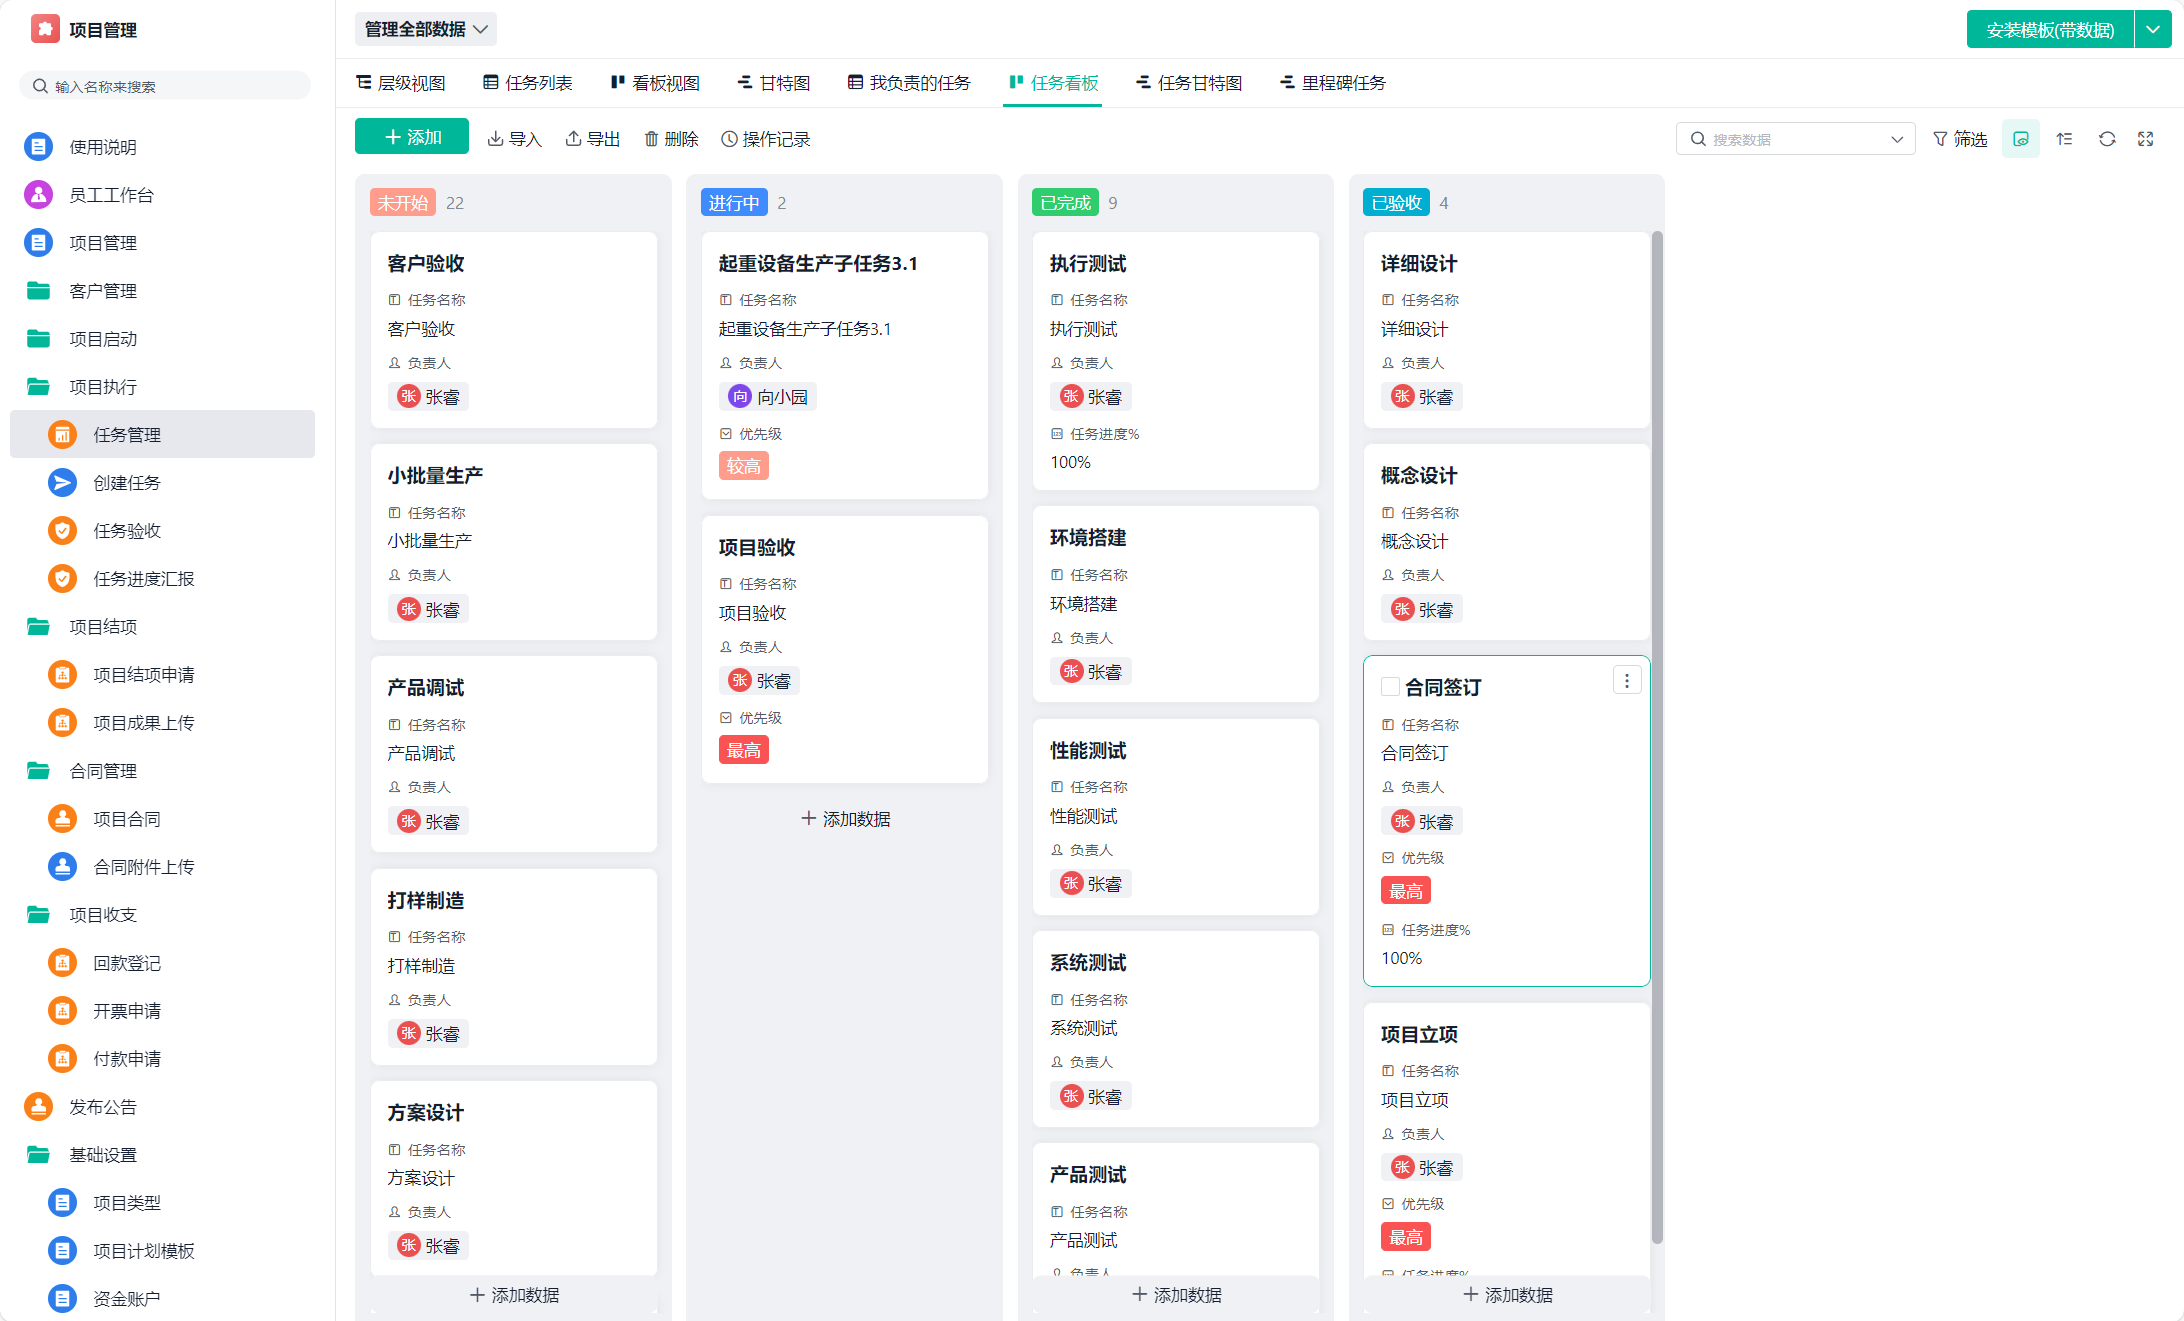Open the dropdown arrow beside 安装模板
This screenshot has height=1321, width=2184.
click(x=2153, y=30)
